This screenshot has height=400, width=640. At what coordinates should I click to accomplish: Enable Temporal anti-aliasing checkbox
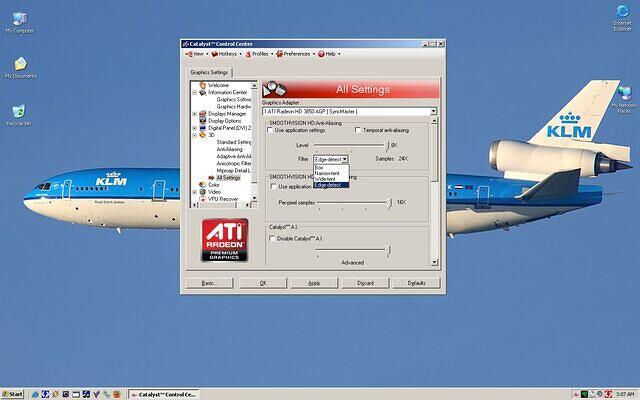[x=358, y=130]
